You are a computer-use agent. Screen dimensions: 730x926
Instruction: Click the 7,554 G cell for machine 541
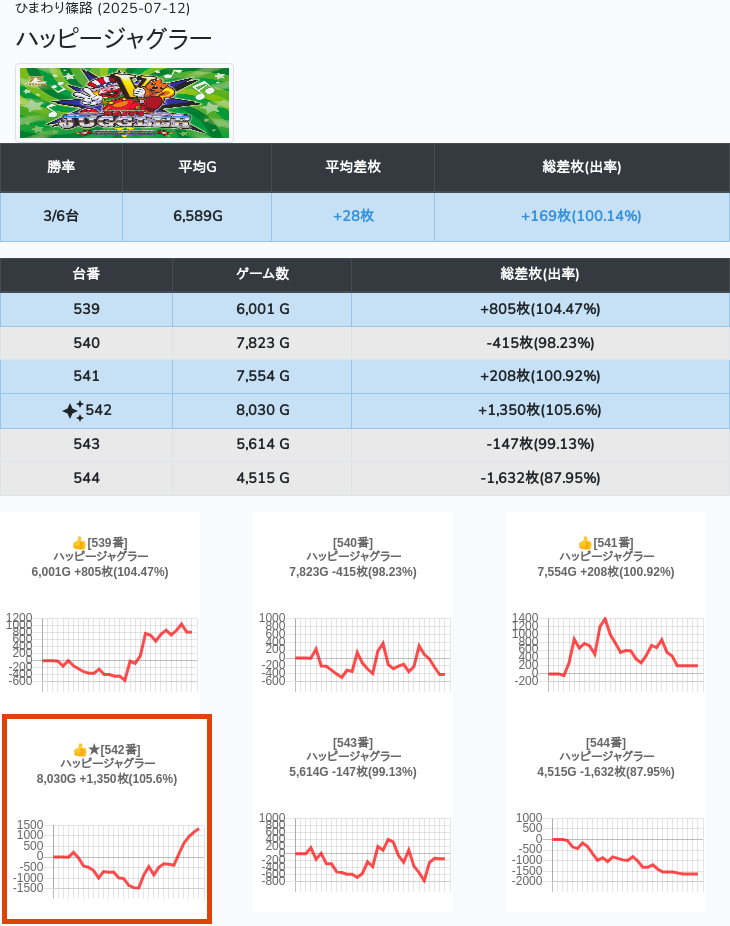262,377
